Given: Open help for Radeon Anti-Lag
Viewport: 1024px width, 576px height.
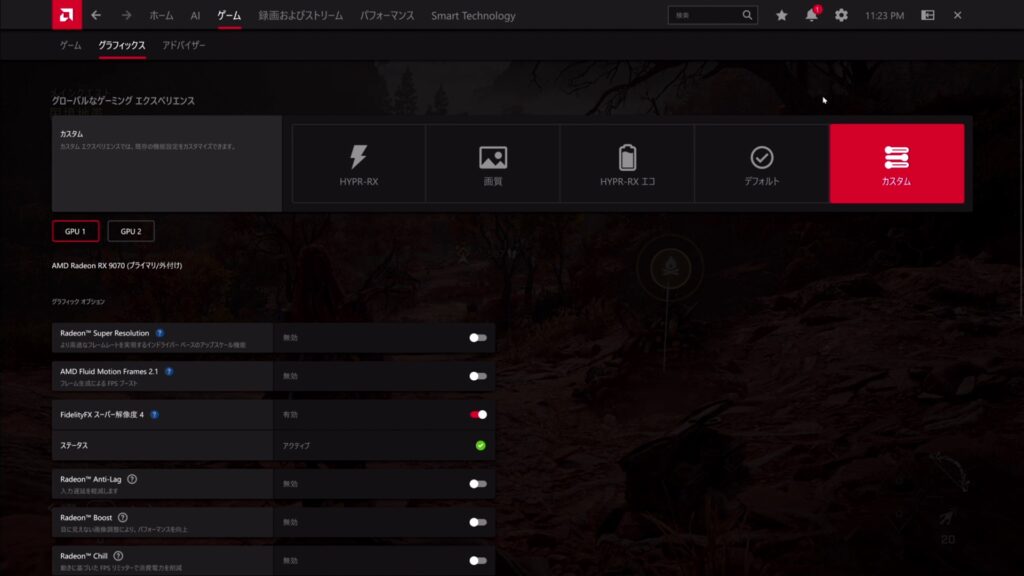Looking at the screenshot, I should click(132, 479).
